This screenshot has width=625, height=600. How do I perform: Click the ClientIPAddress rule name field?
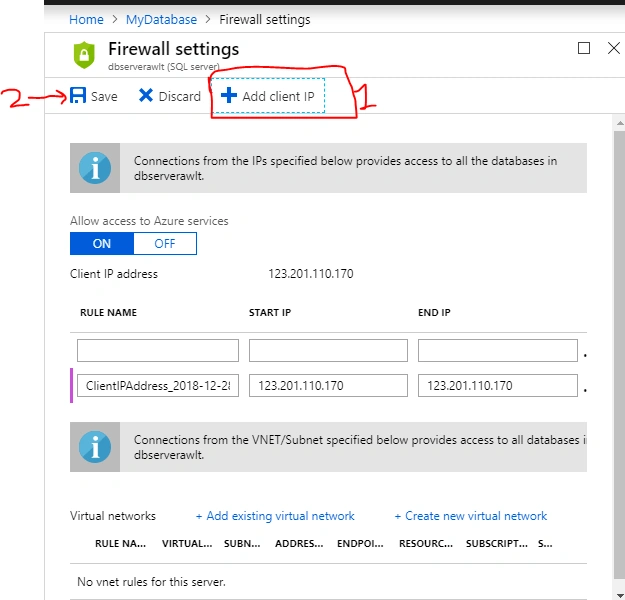click(x=158, y=386)
